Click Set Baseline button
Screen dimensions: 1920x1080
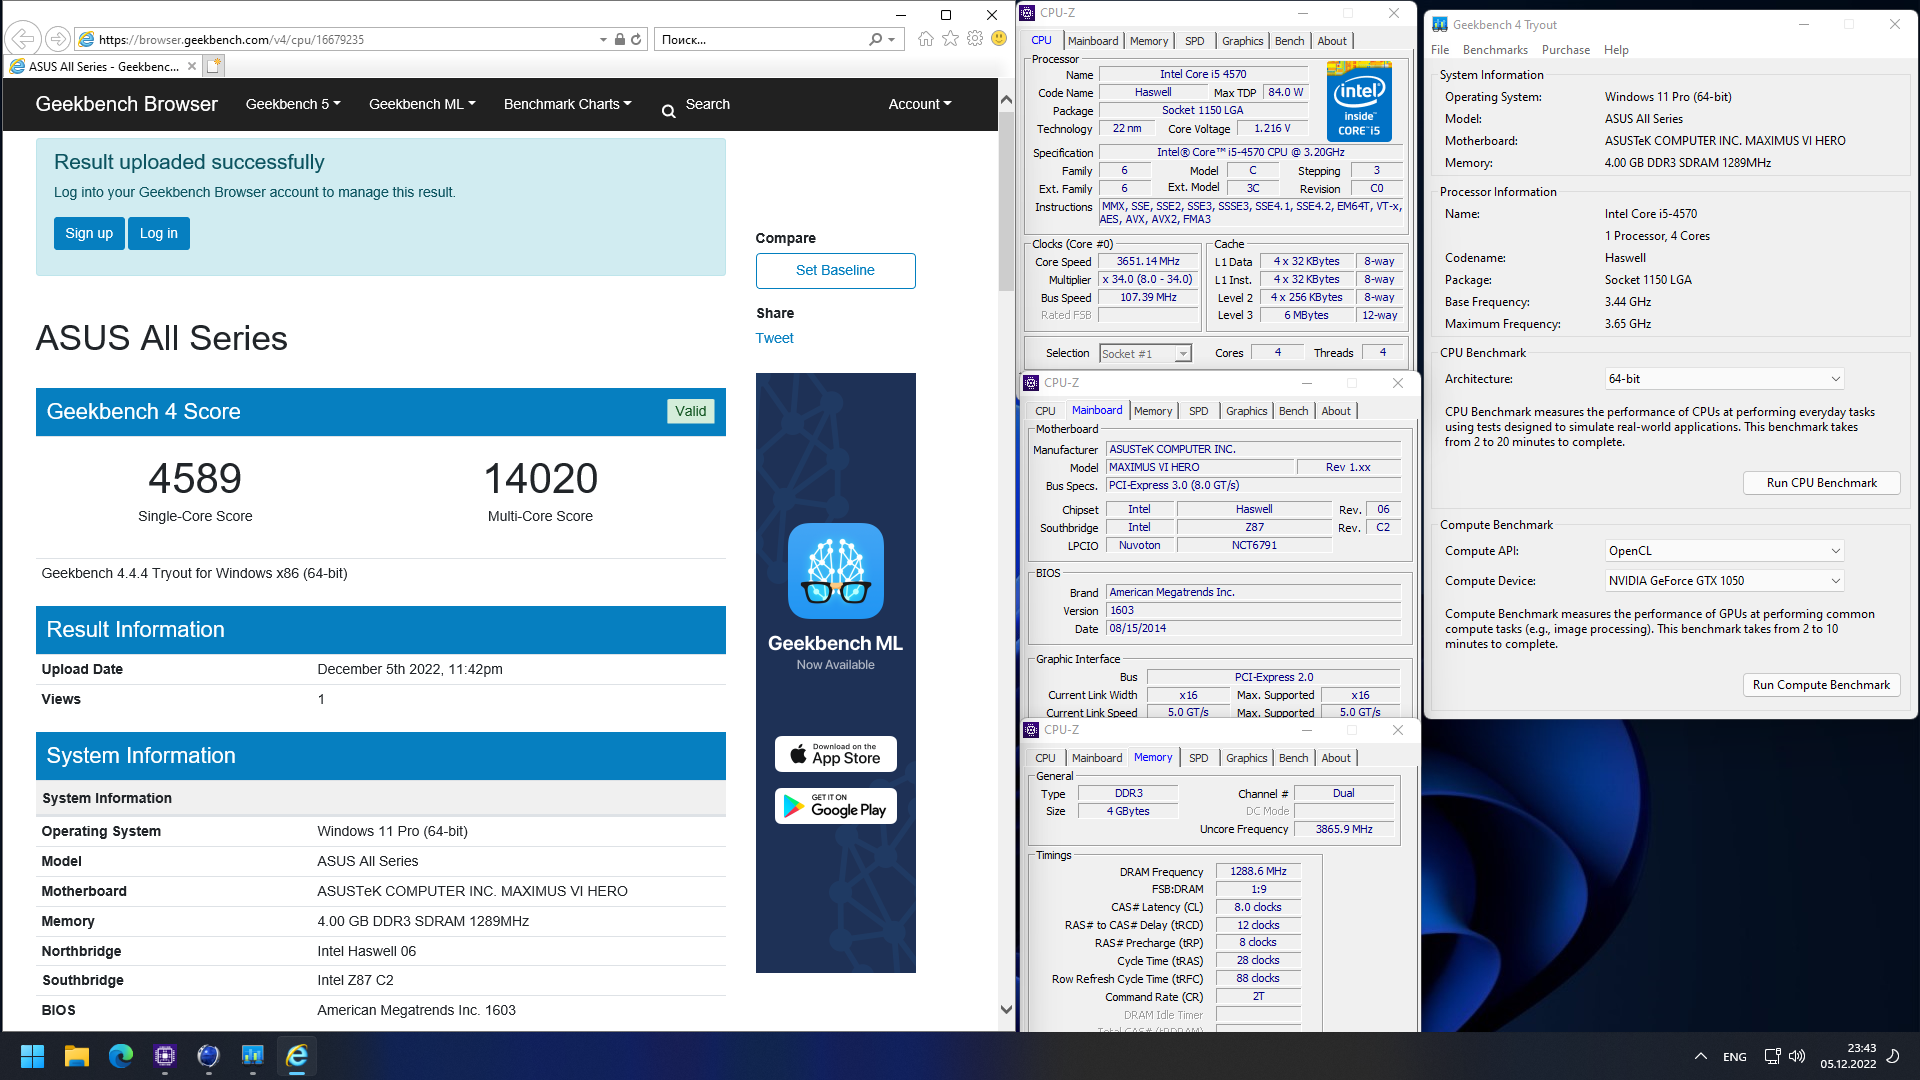click(x=835, y=270)
